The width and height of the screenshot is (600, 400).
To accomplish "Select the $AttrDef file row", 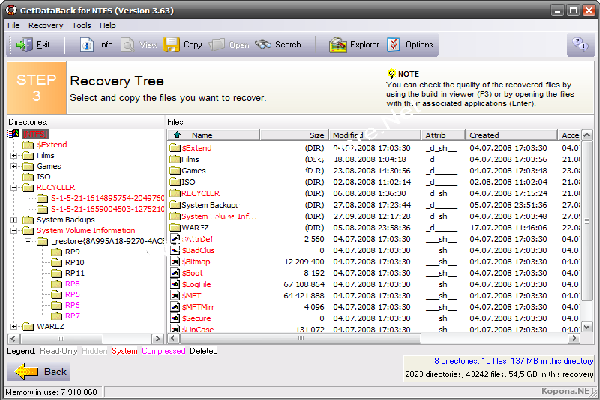I will pos(374,239).
